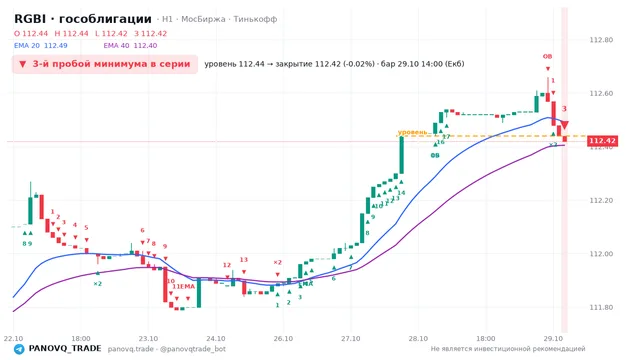The height and width of the screenshot is (360, 640).
Task: Click the large red '3' above the latest candle
Action: (564, 109)
